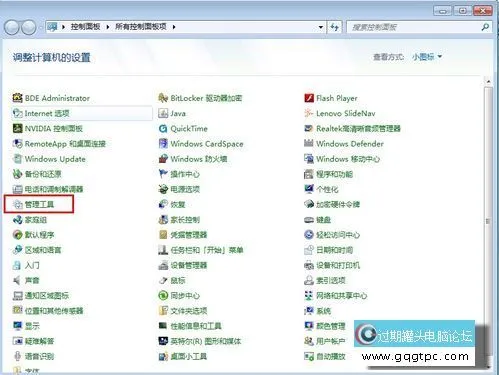
Task: Expand the address bar history dropdown
Action: tap(321, 27)
